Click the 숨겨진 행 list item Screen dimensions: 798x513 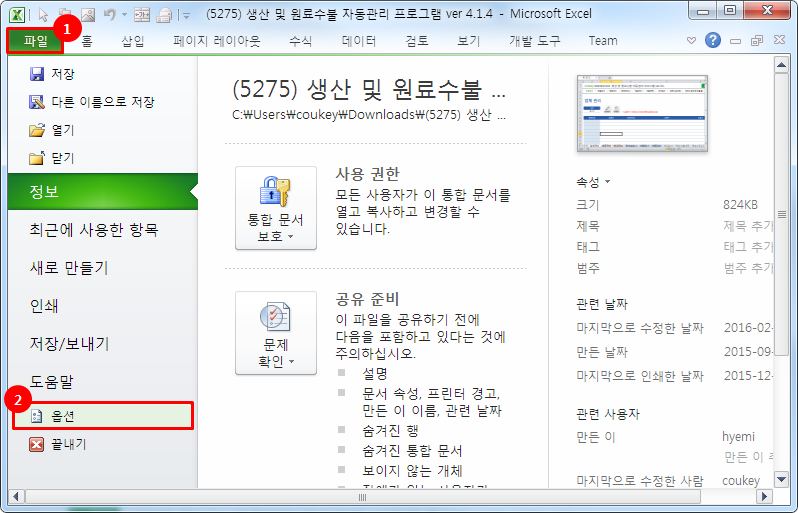[390, 431]
